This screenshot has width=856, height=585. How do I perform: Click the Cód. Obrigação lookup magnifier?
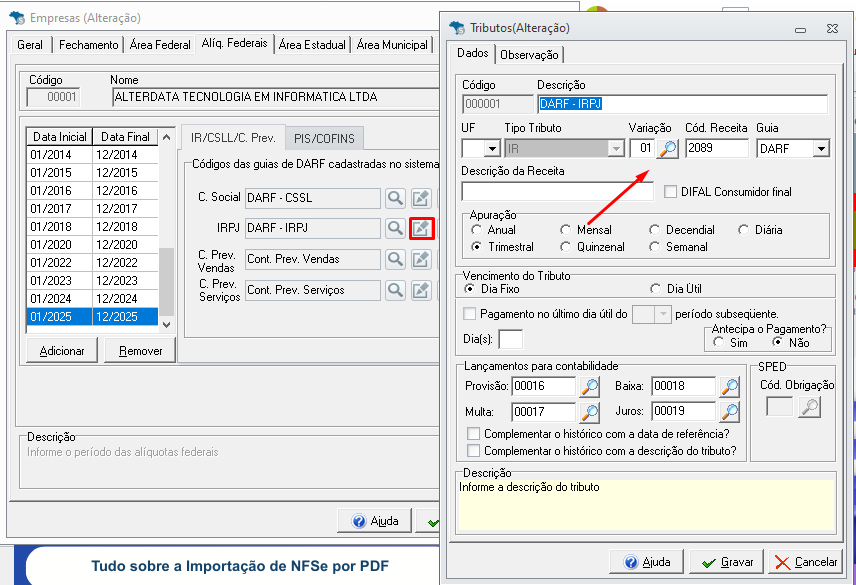pyautogui.click(x=809, y=407)
